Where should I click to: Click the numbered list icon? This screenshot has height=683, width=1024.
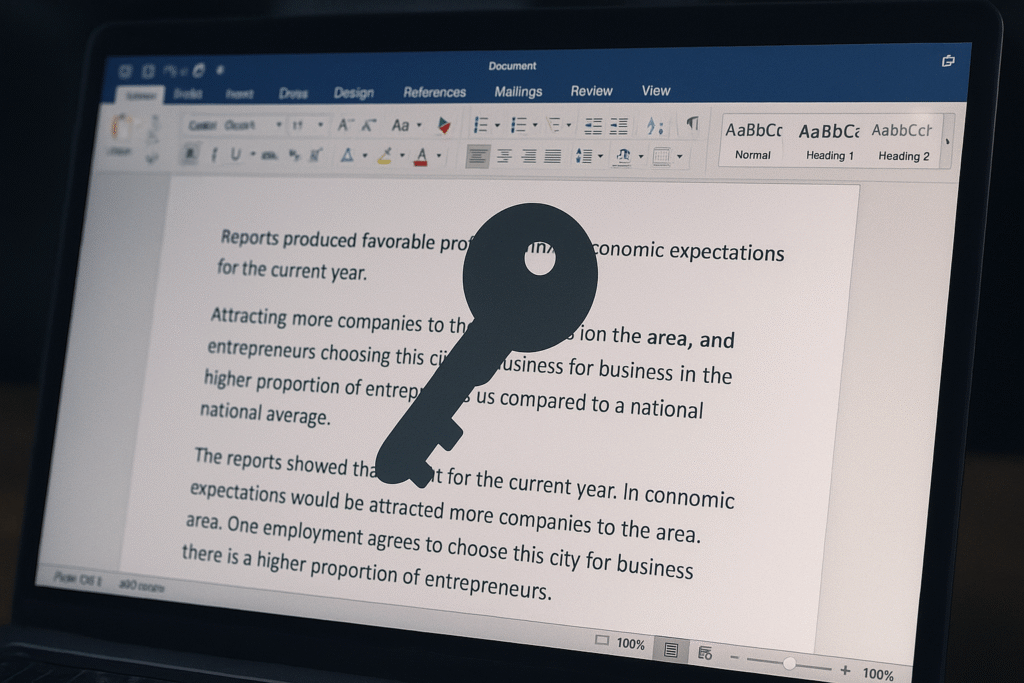pos(519,125)
